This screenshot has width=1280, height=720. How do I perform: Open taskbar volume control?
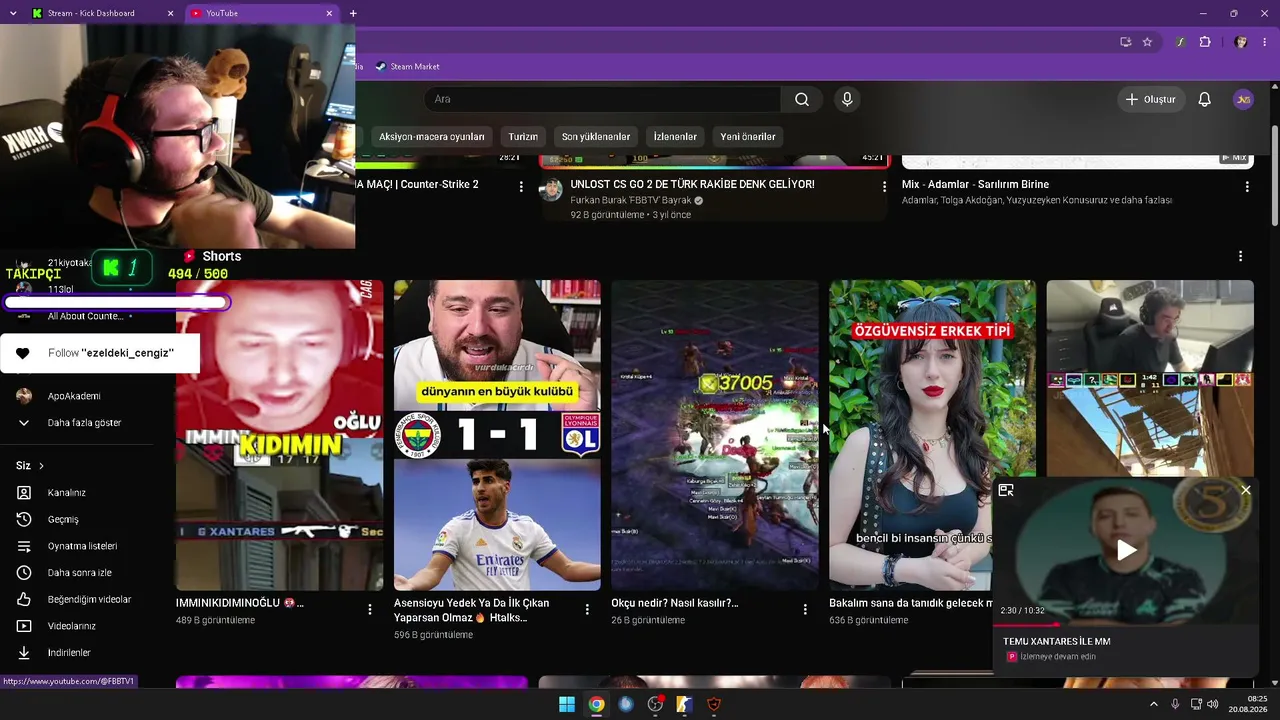point(1213,704)
